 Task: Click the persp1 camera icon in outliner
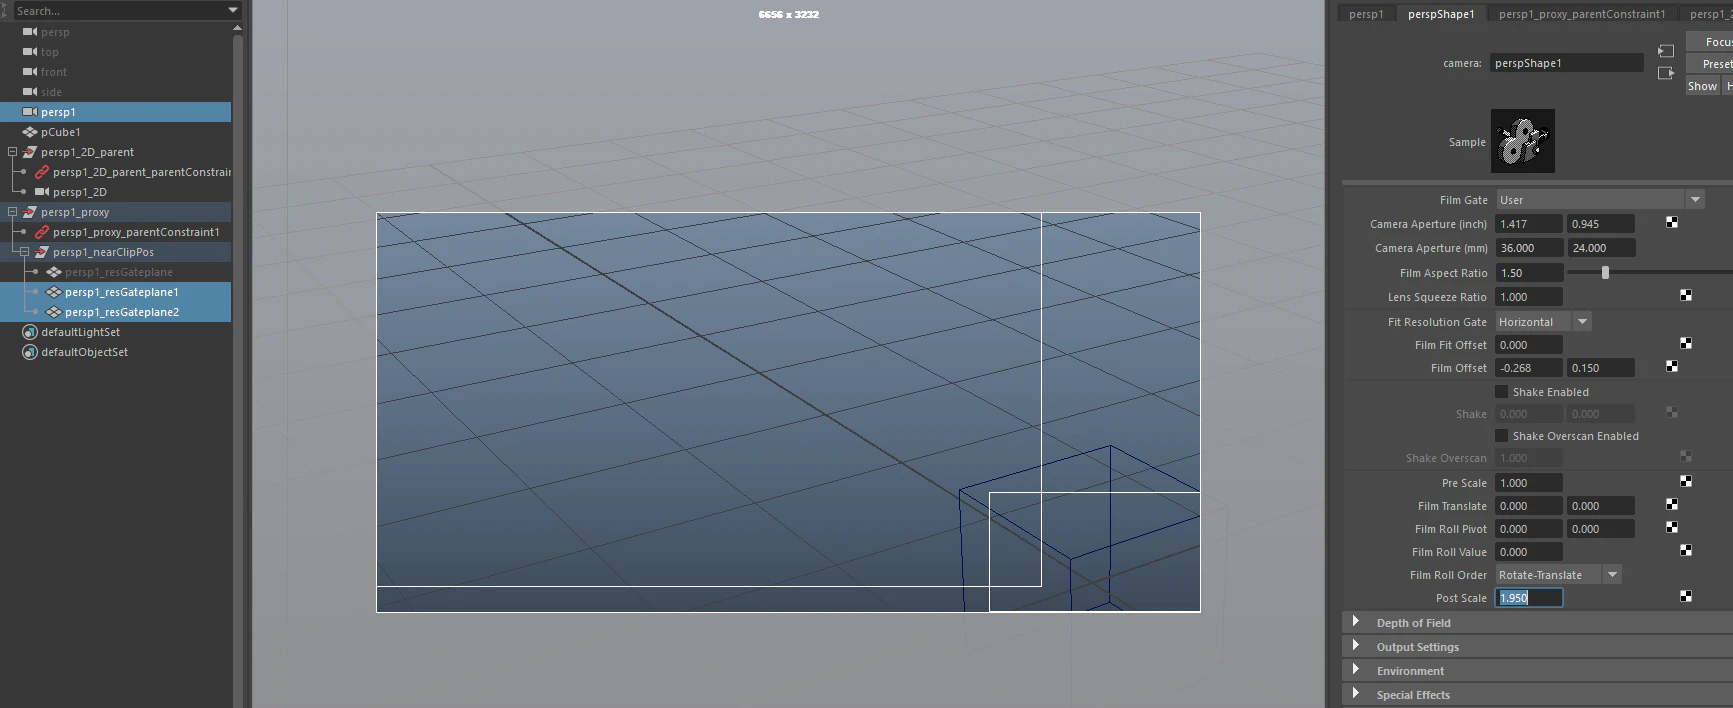(x=30, y=112)
